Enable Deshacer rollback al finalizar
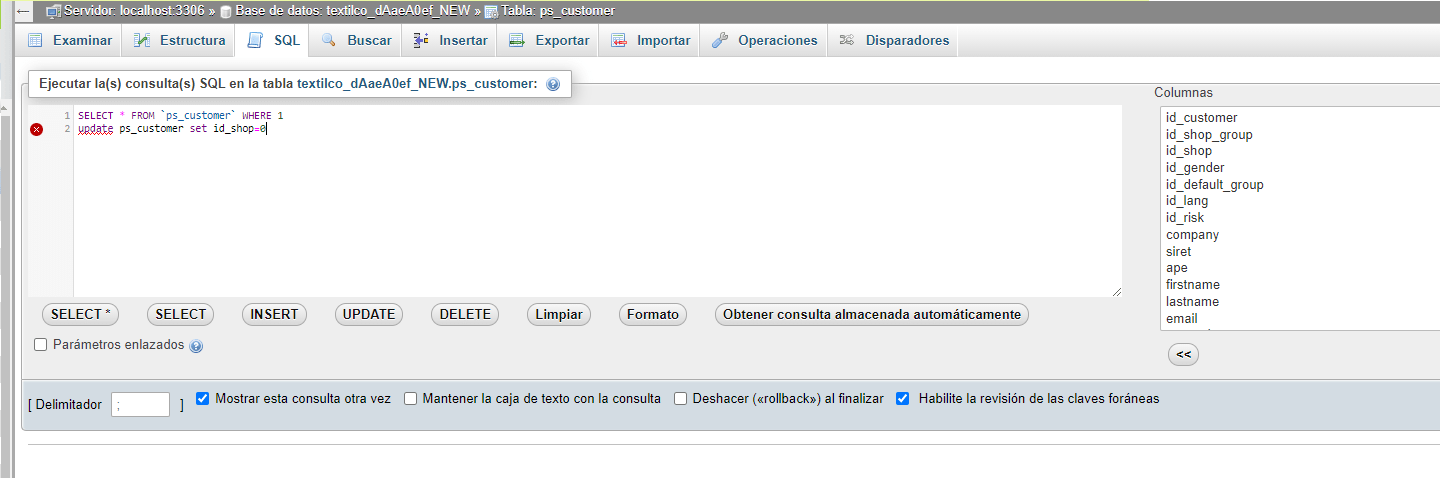This screenshot has height=478, width=1440. coord(681,398)
